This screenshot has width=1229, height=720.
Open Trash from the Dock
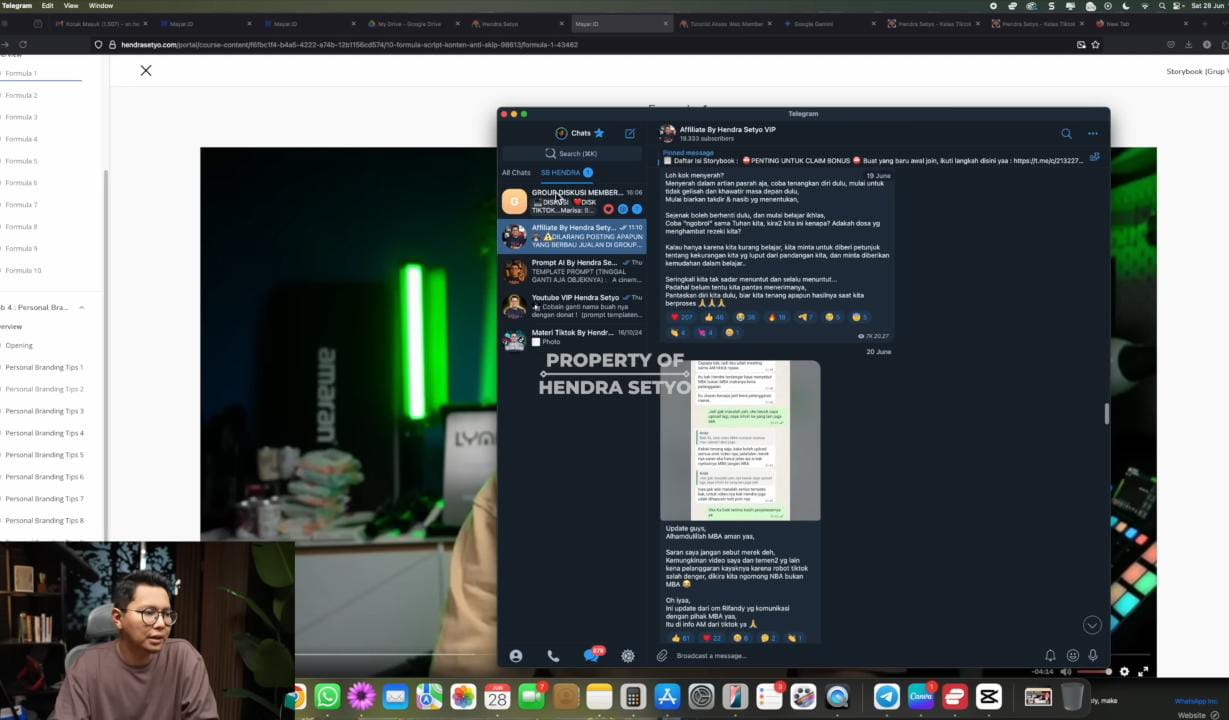click(1072, 696)
